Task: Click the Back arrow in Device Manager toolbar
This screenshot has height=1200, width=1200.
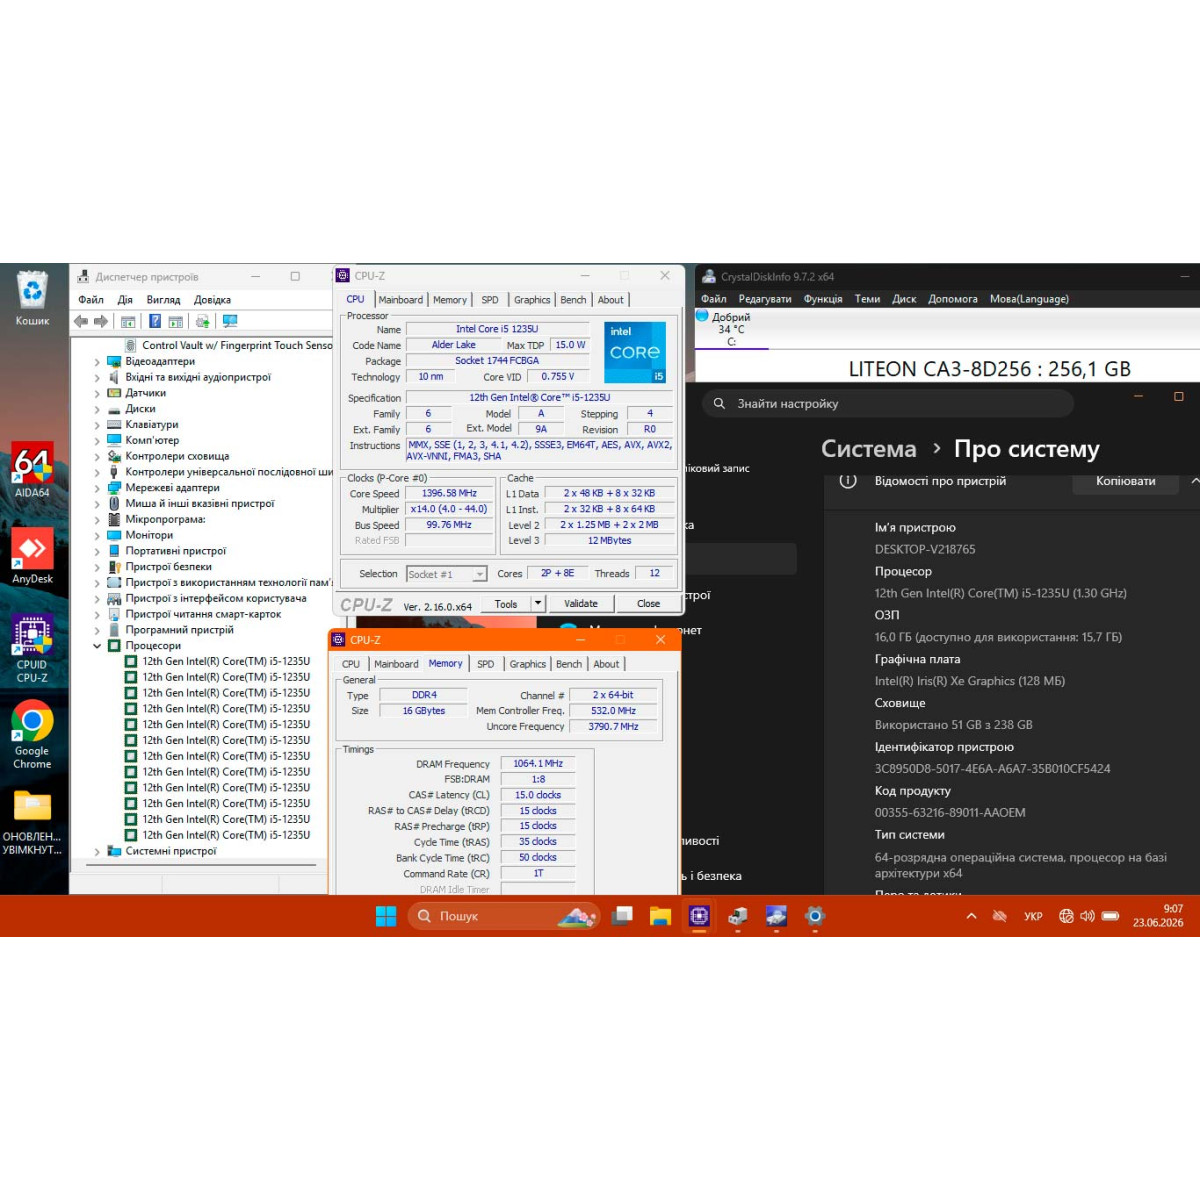Action: pos(81,321)
